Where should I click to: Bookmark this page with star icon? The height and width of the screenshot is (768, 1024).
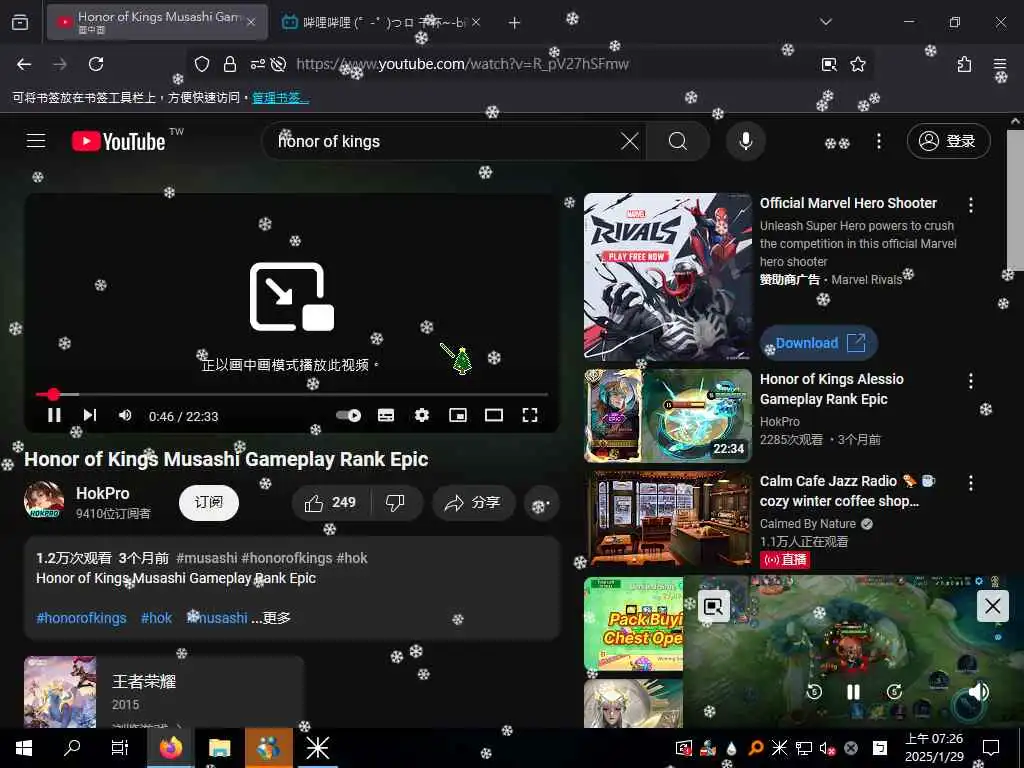(857, 64)
